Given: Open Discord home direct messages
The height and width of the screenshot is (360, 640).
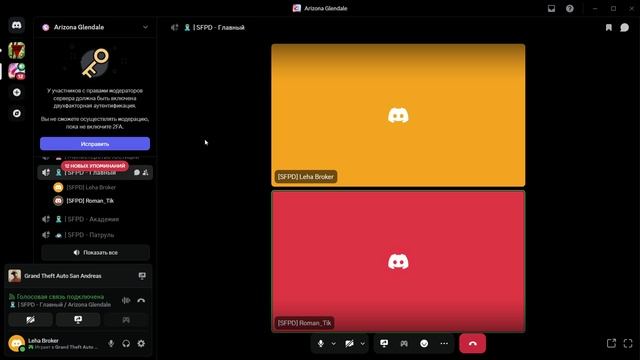Looking at the screenshot, I should [x=16, y=25].
